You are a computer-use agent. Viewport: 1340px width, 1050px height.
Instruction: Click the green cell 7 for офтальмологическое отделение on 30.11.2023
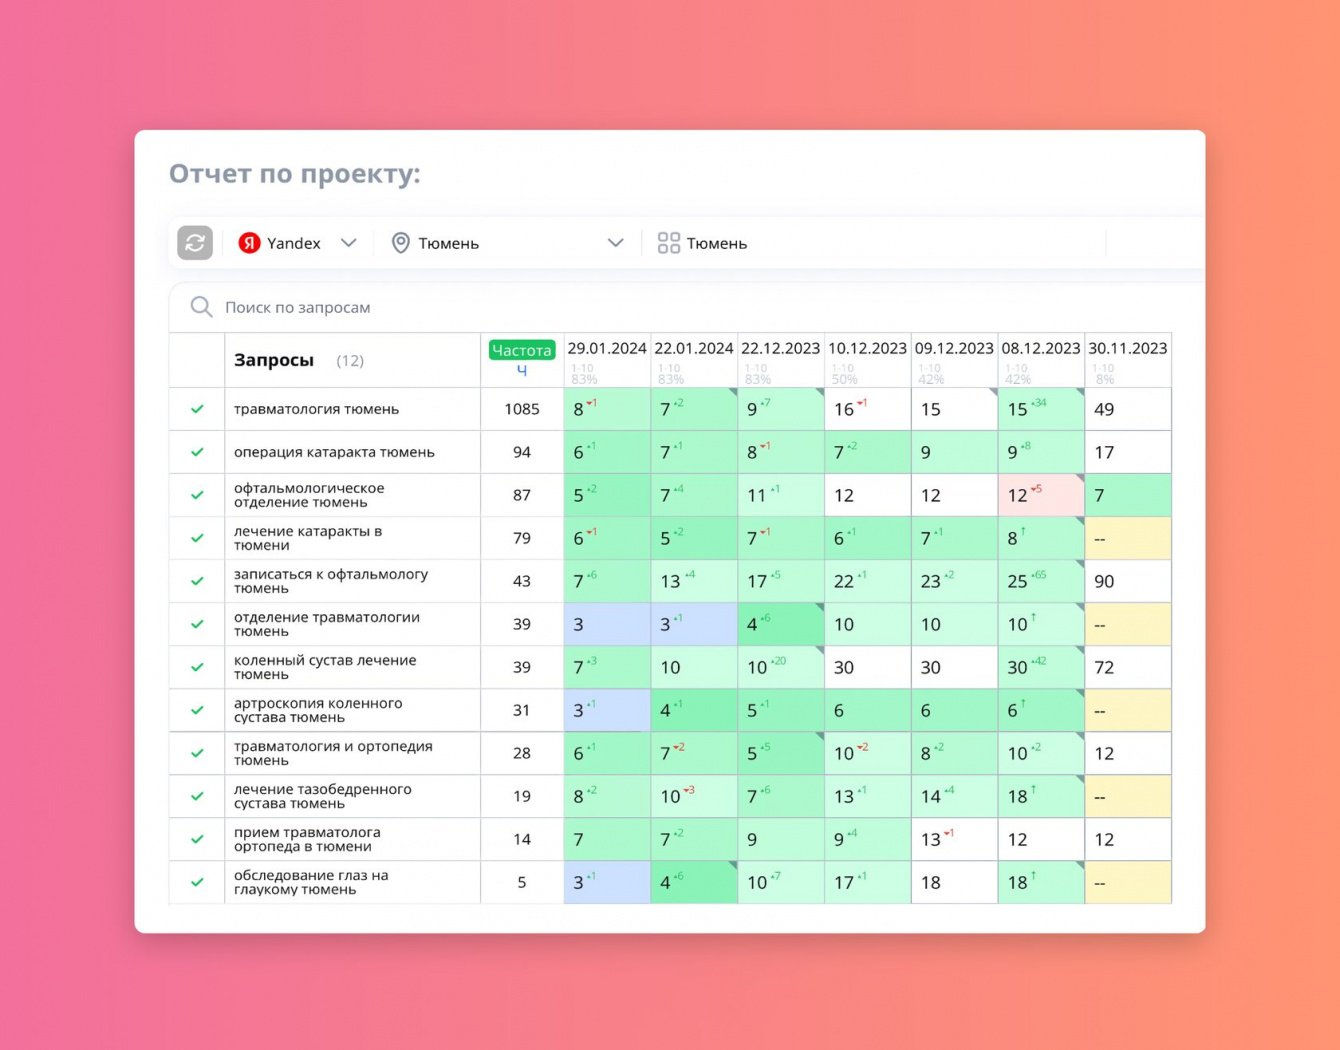[1128, 495]
